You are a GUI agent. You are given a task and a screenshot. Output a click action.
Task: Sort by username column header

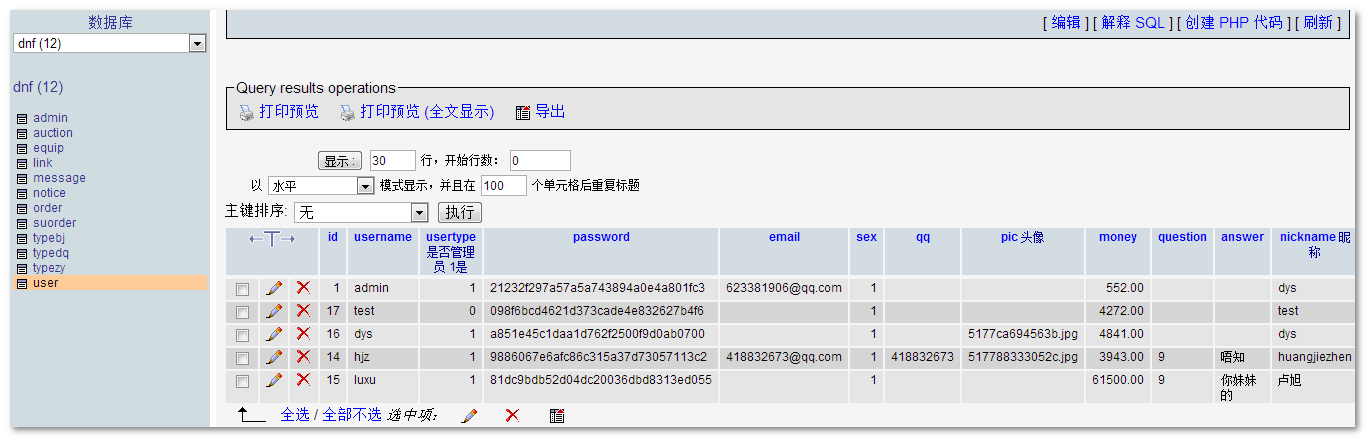click(383, 237)
